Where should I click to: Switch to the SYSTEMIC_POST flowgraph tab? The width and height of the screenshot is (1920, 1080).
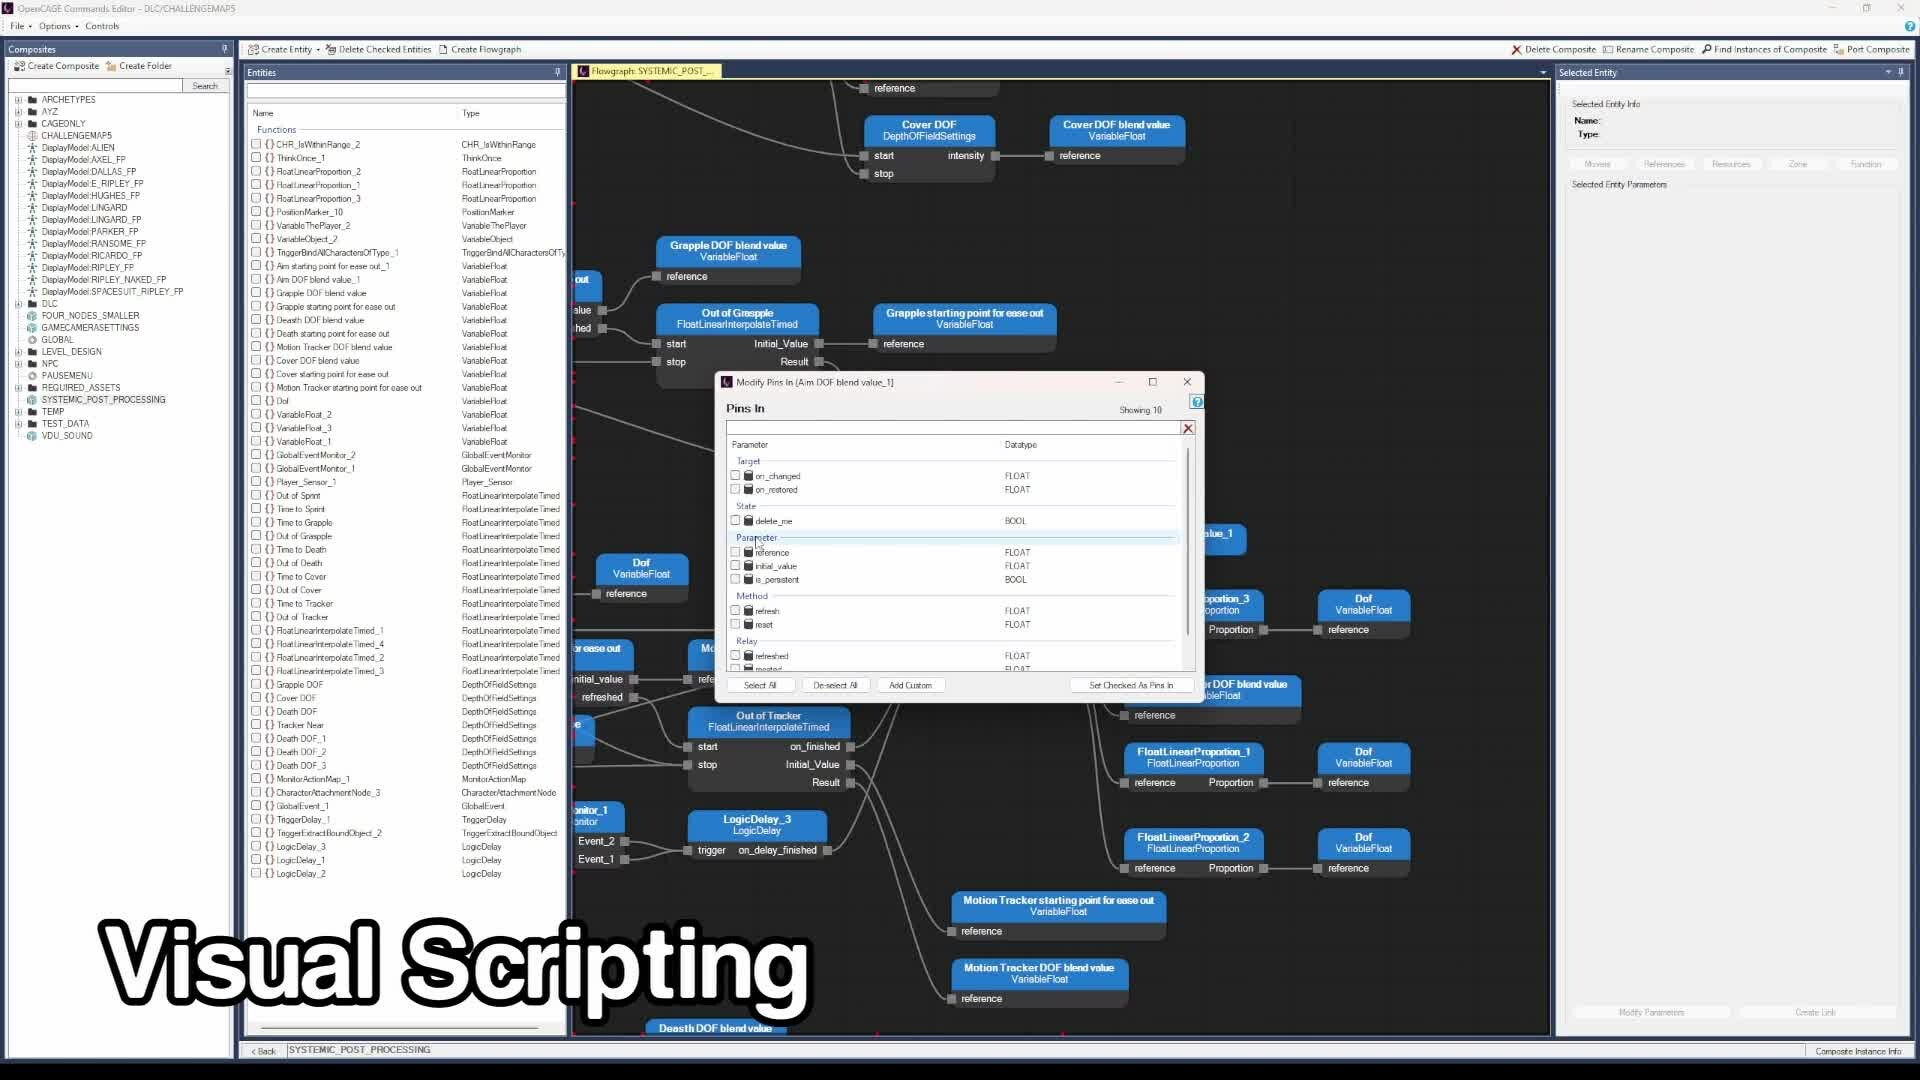coord(648,71)
